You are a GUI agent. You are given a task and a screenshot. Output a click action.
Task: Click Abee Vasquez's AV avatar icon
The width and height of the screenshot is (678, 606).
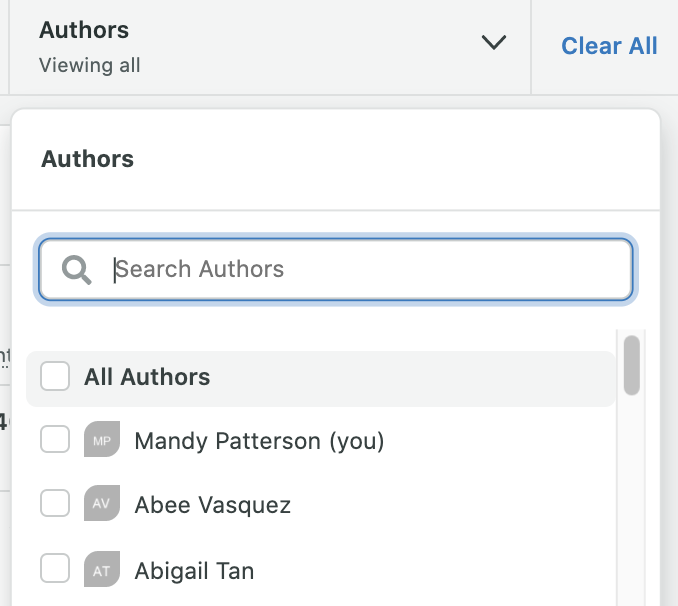point(102,503)
